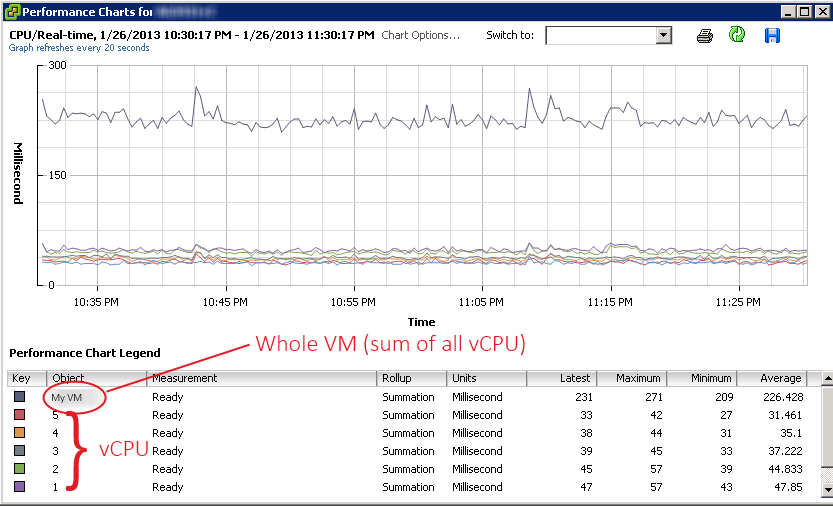The image size is (833, 506).
Task: Click the purple color swatch for vCPU 1
Action: (x=20, y=487)
